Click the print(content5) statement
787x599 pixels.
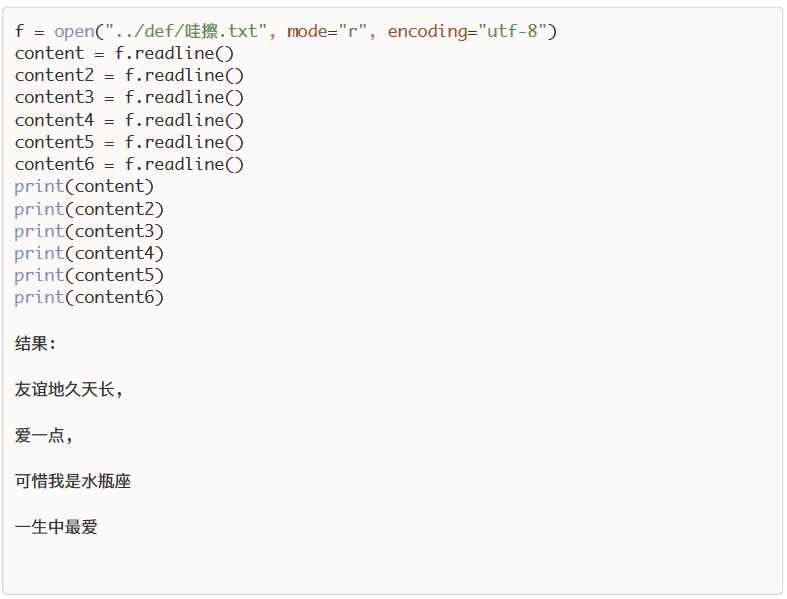(89, 275)
